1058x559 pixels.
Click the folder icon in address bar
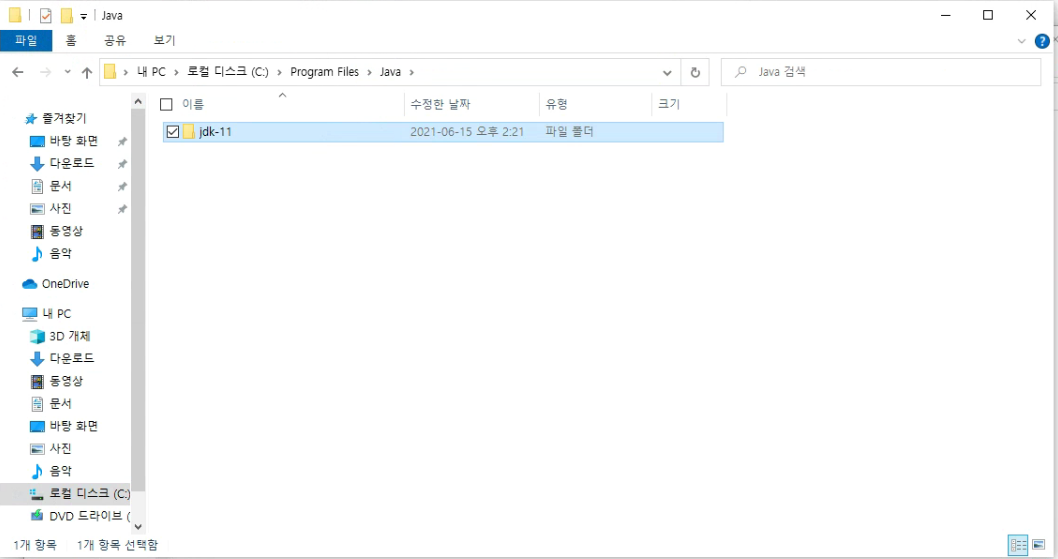click(x=110, y=72)
